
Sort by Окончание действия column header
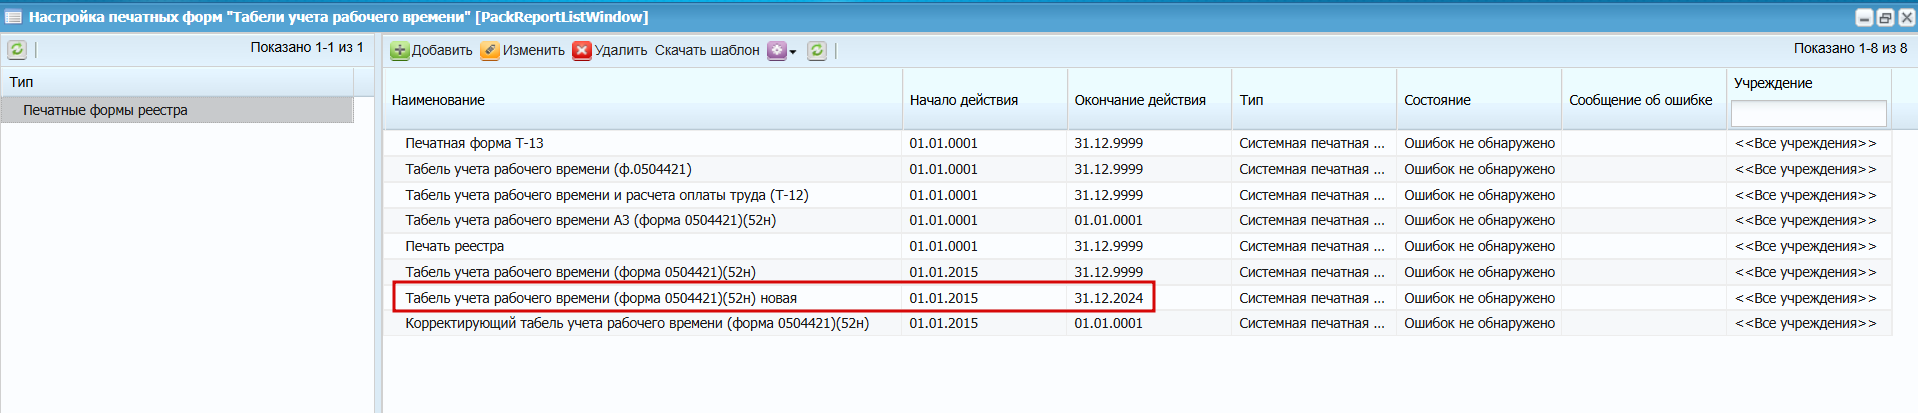[1149, 100]
